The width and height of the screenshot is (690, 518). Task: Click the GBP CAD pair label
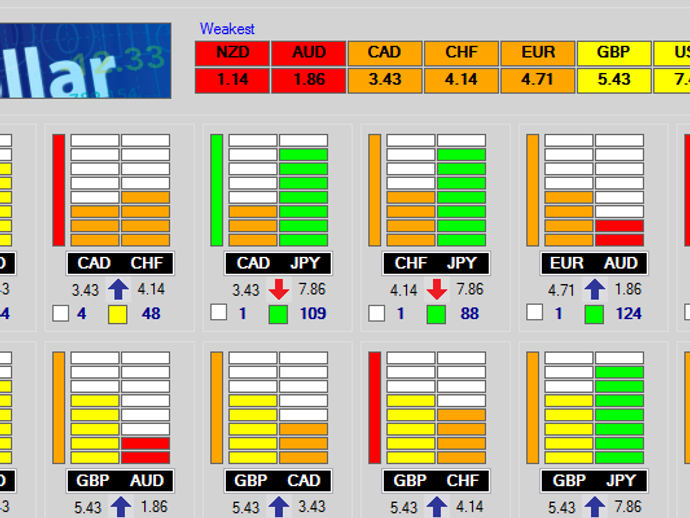coord(278,481)
